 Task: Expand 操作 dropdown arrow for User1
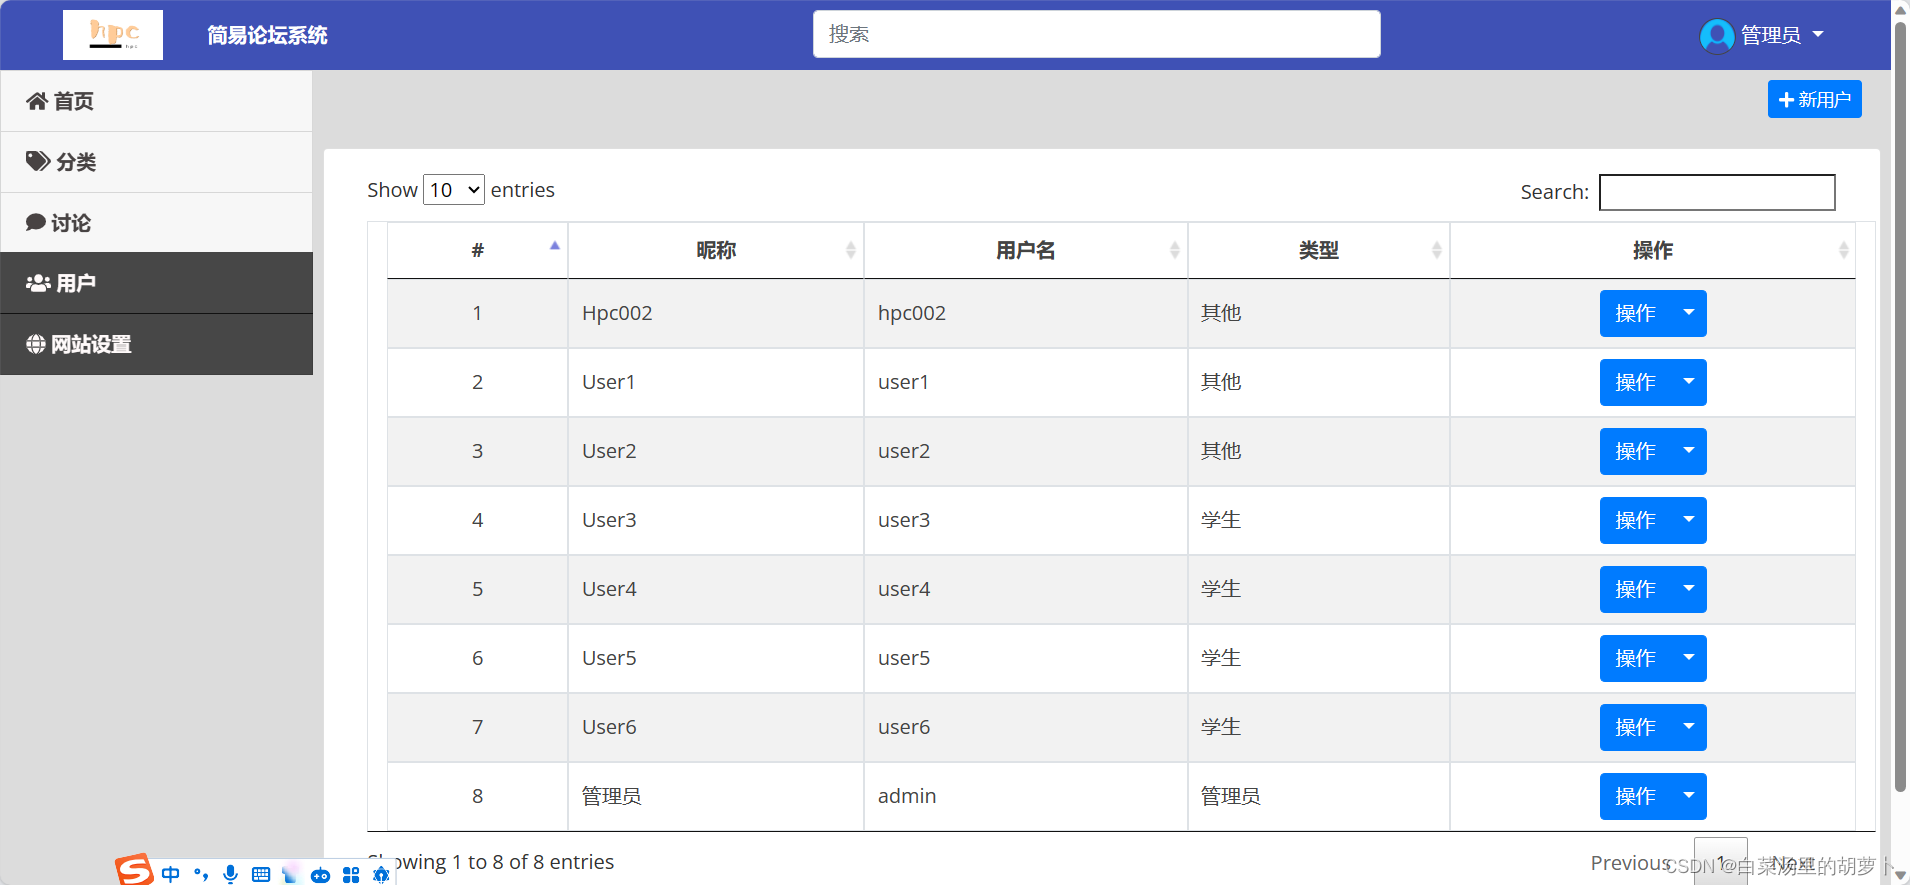click(1689, 383)
